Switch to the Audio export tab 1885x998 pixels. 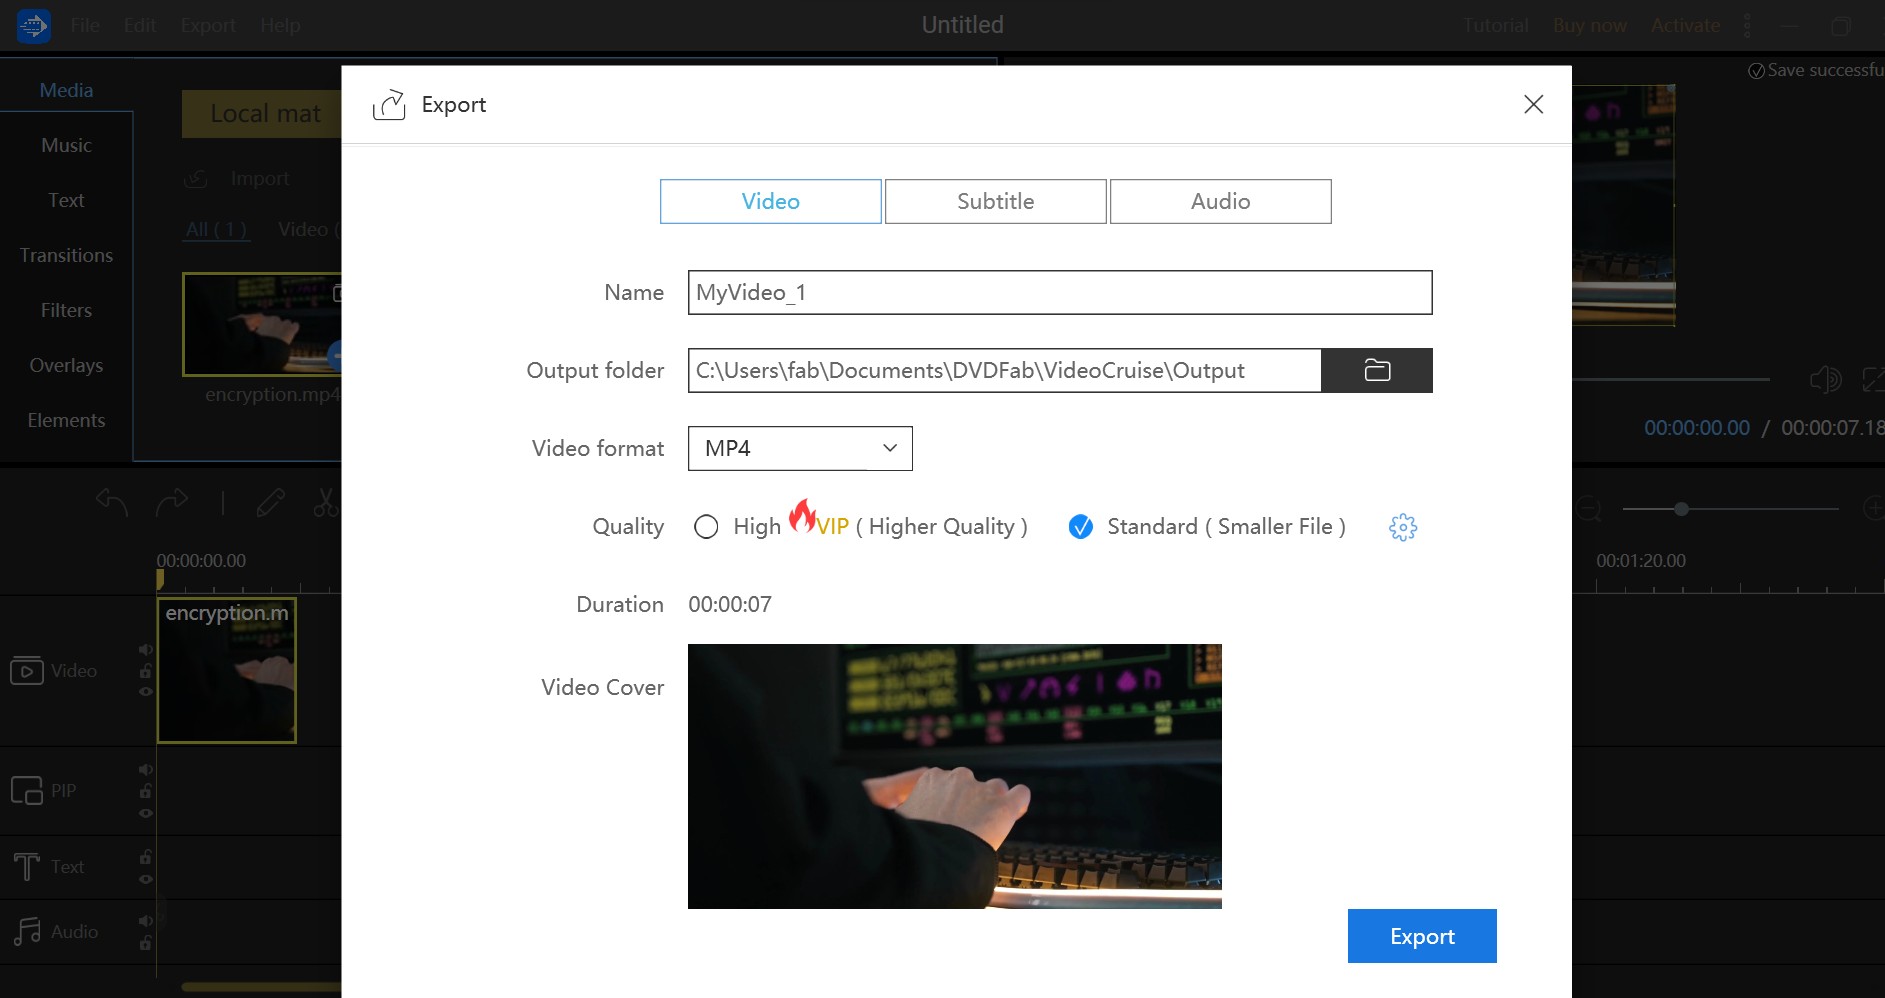pos(1221,201)
